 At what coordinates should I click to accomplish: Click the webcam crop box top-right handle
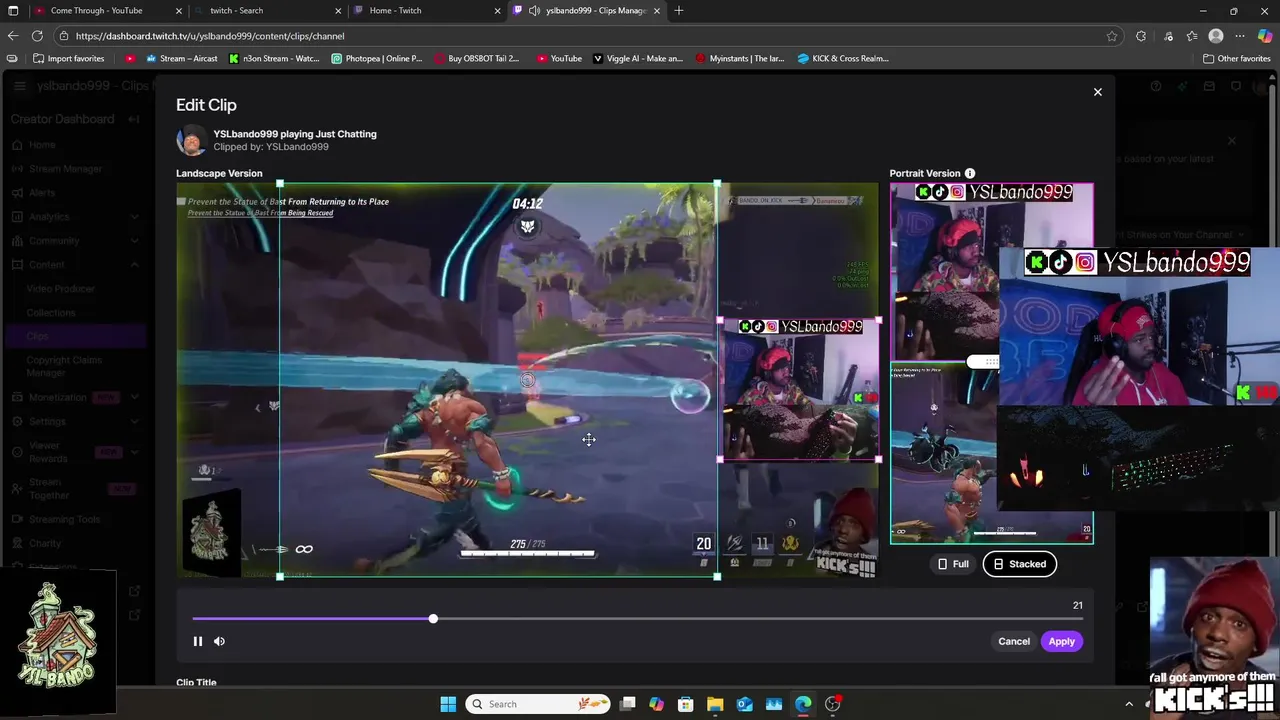coord(878,321)
